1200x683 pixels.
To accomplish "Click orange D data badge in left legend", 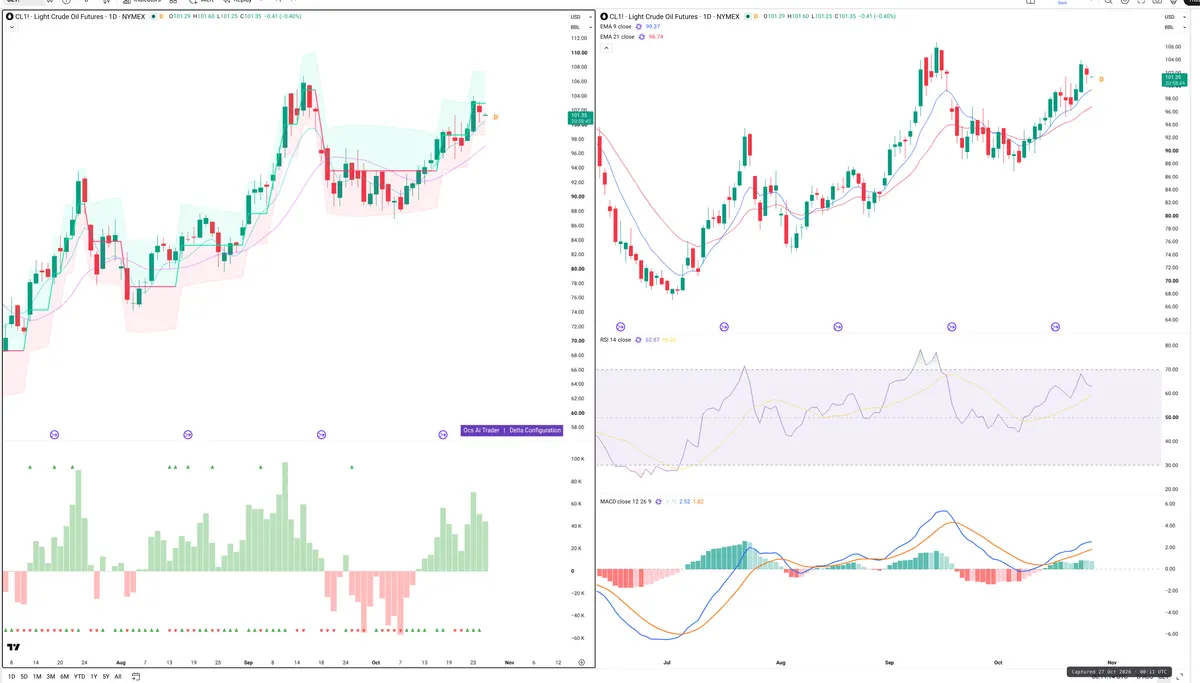I will 161,16.
